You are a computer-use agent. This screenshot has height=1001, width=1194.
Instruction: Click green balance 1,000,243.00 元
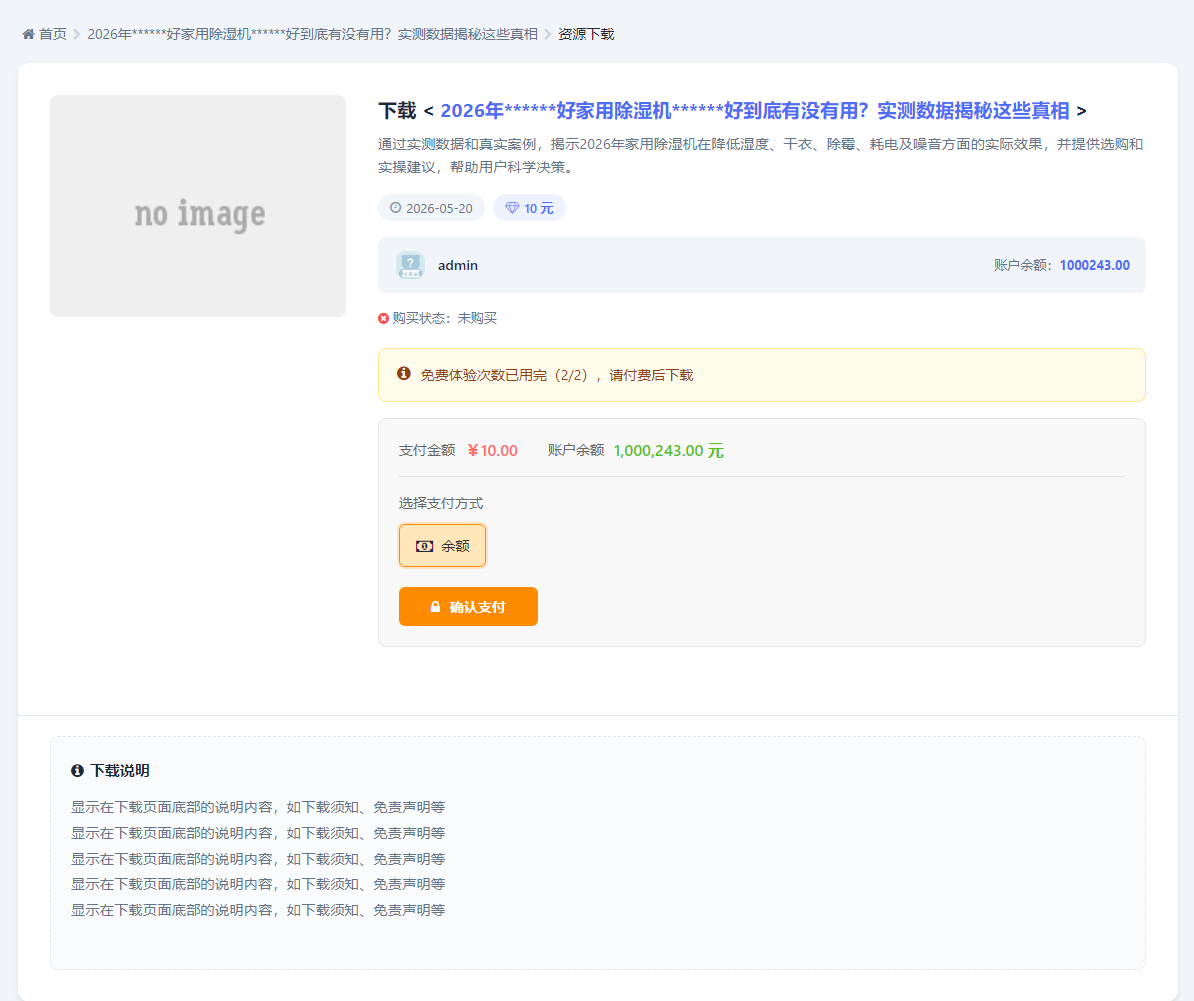669,451
